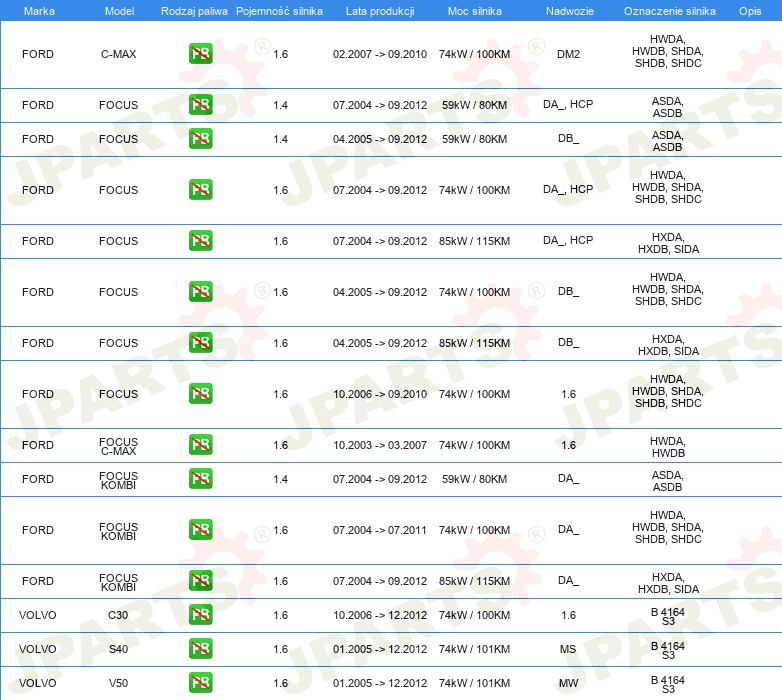The height and width of the screenshot is (700, 782).
Task: Click fuel icon in Focus 10.2006 -> 09.2010 row
Action: [x=200, y=393]
